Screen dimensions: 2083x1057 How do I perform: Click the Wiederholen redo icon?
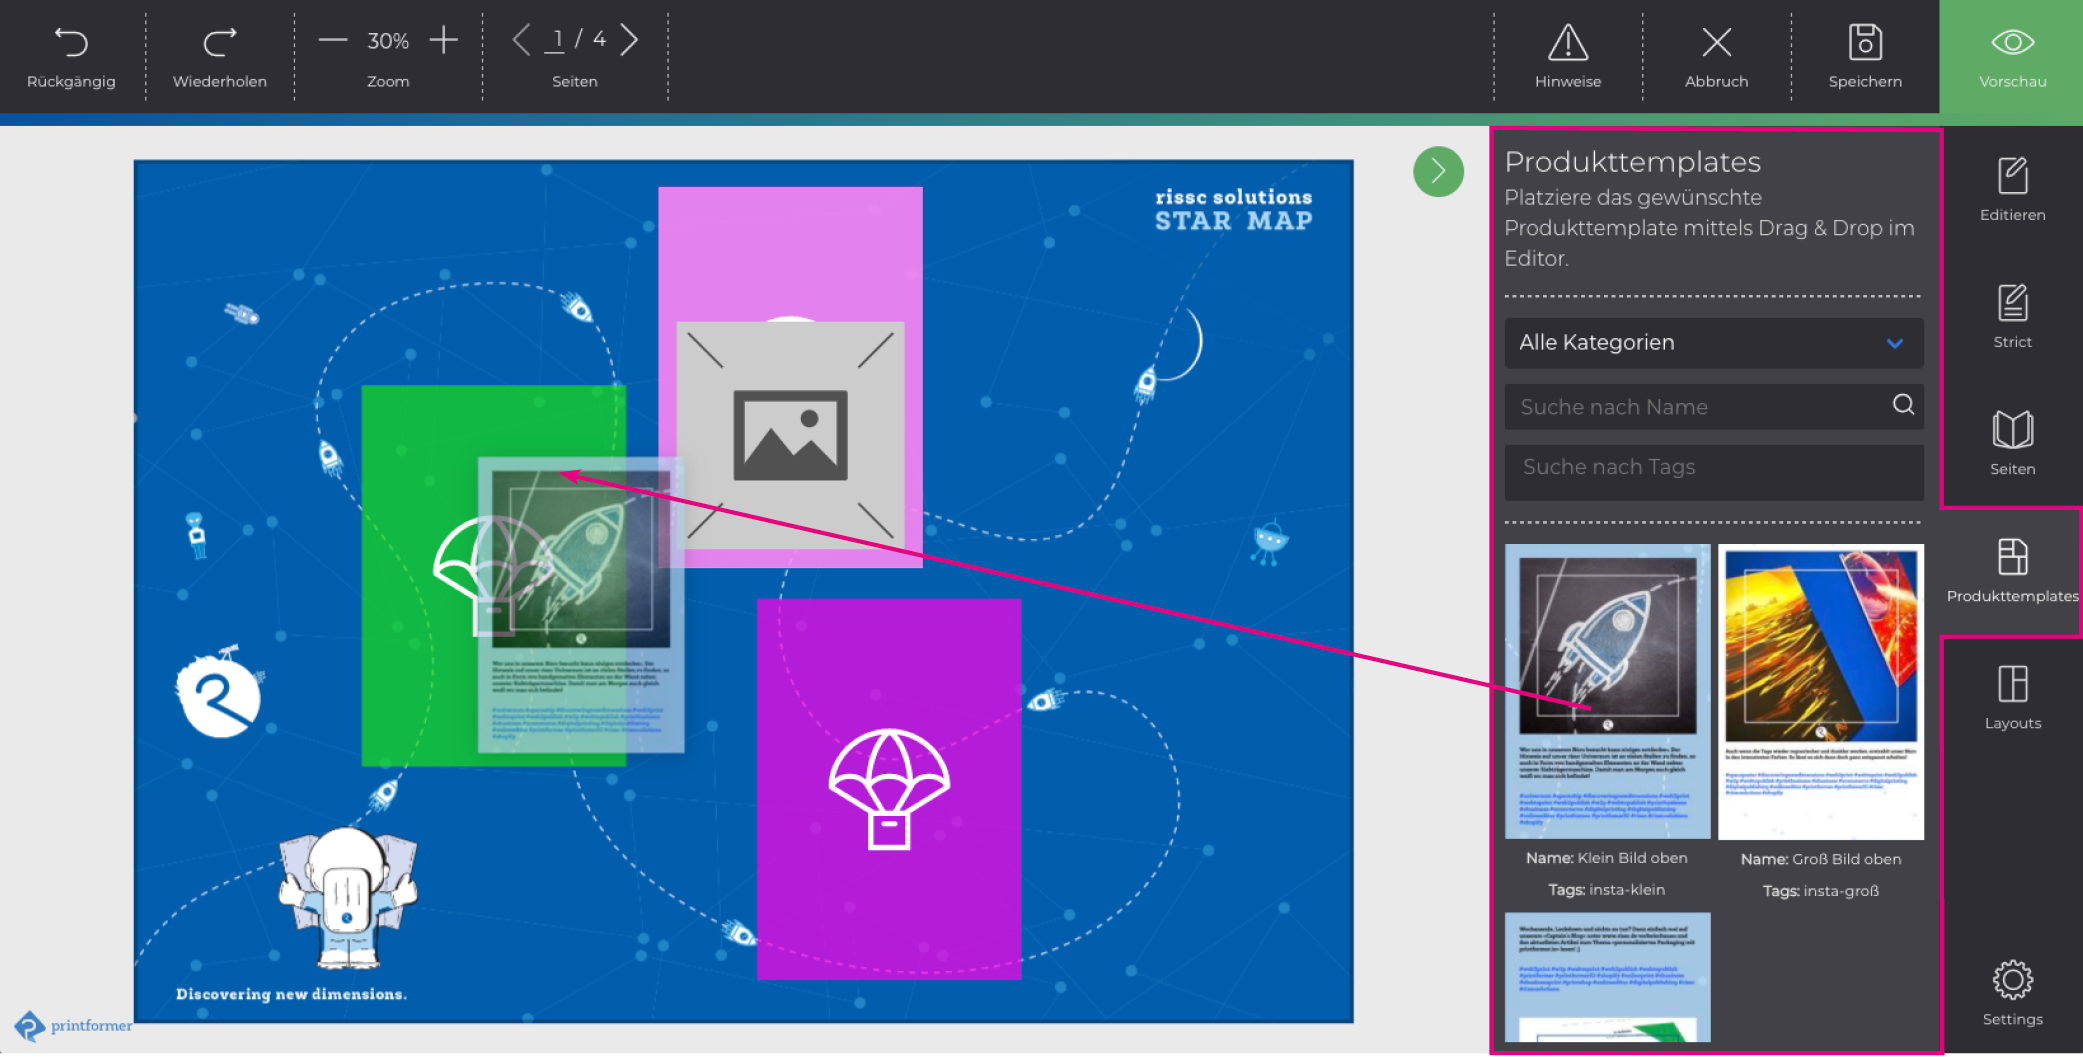pos(219,43)
